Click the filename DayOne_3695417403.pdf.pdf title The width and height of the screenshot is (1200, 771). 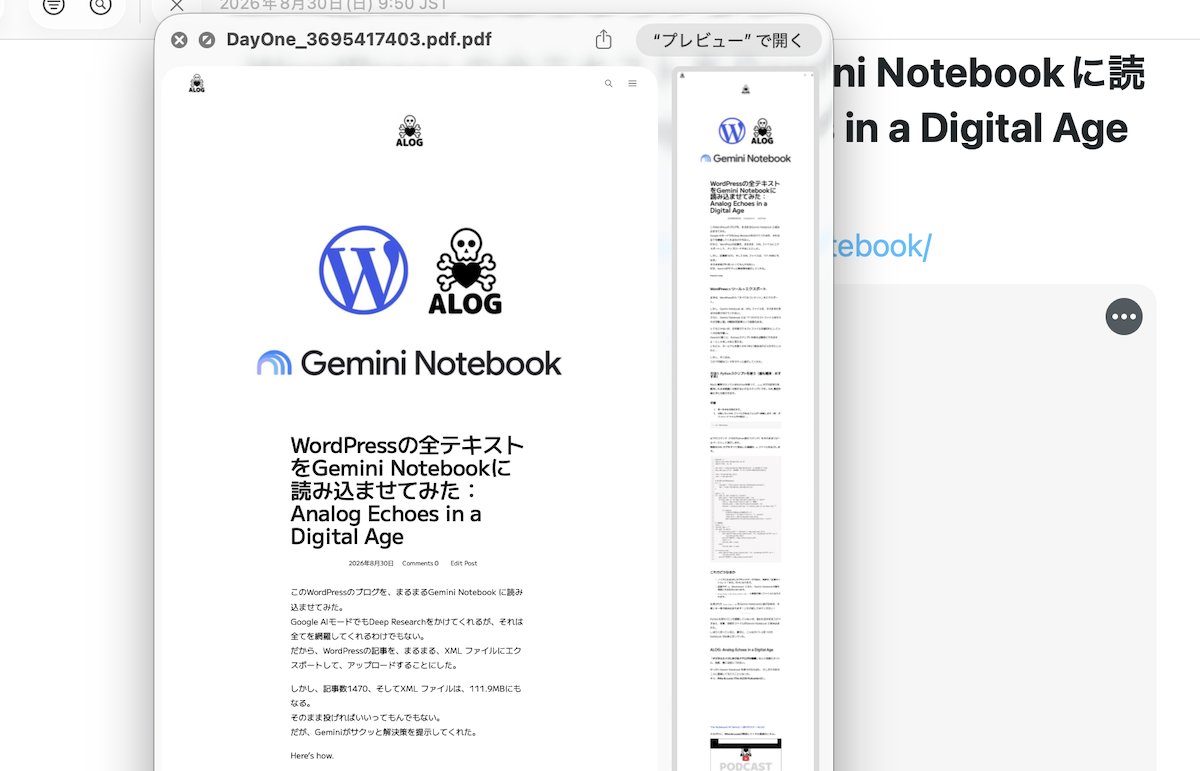(x=359, y=40)
